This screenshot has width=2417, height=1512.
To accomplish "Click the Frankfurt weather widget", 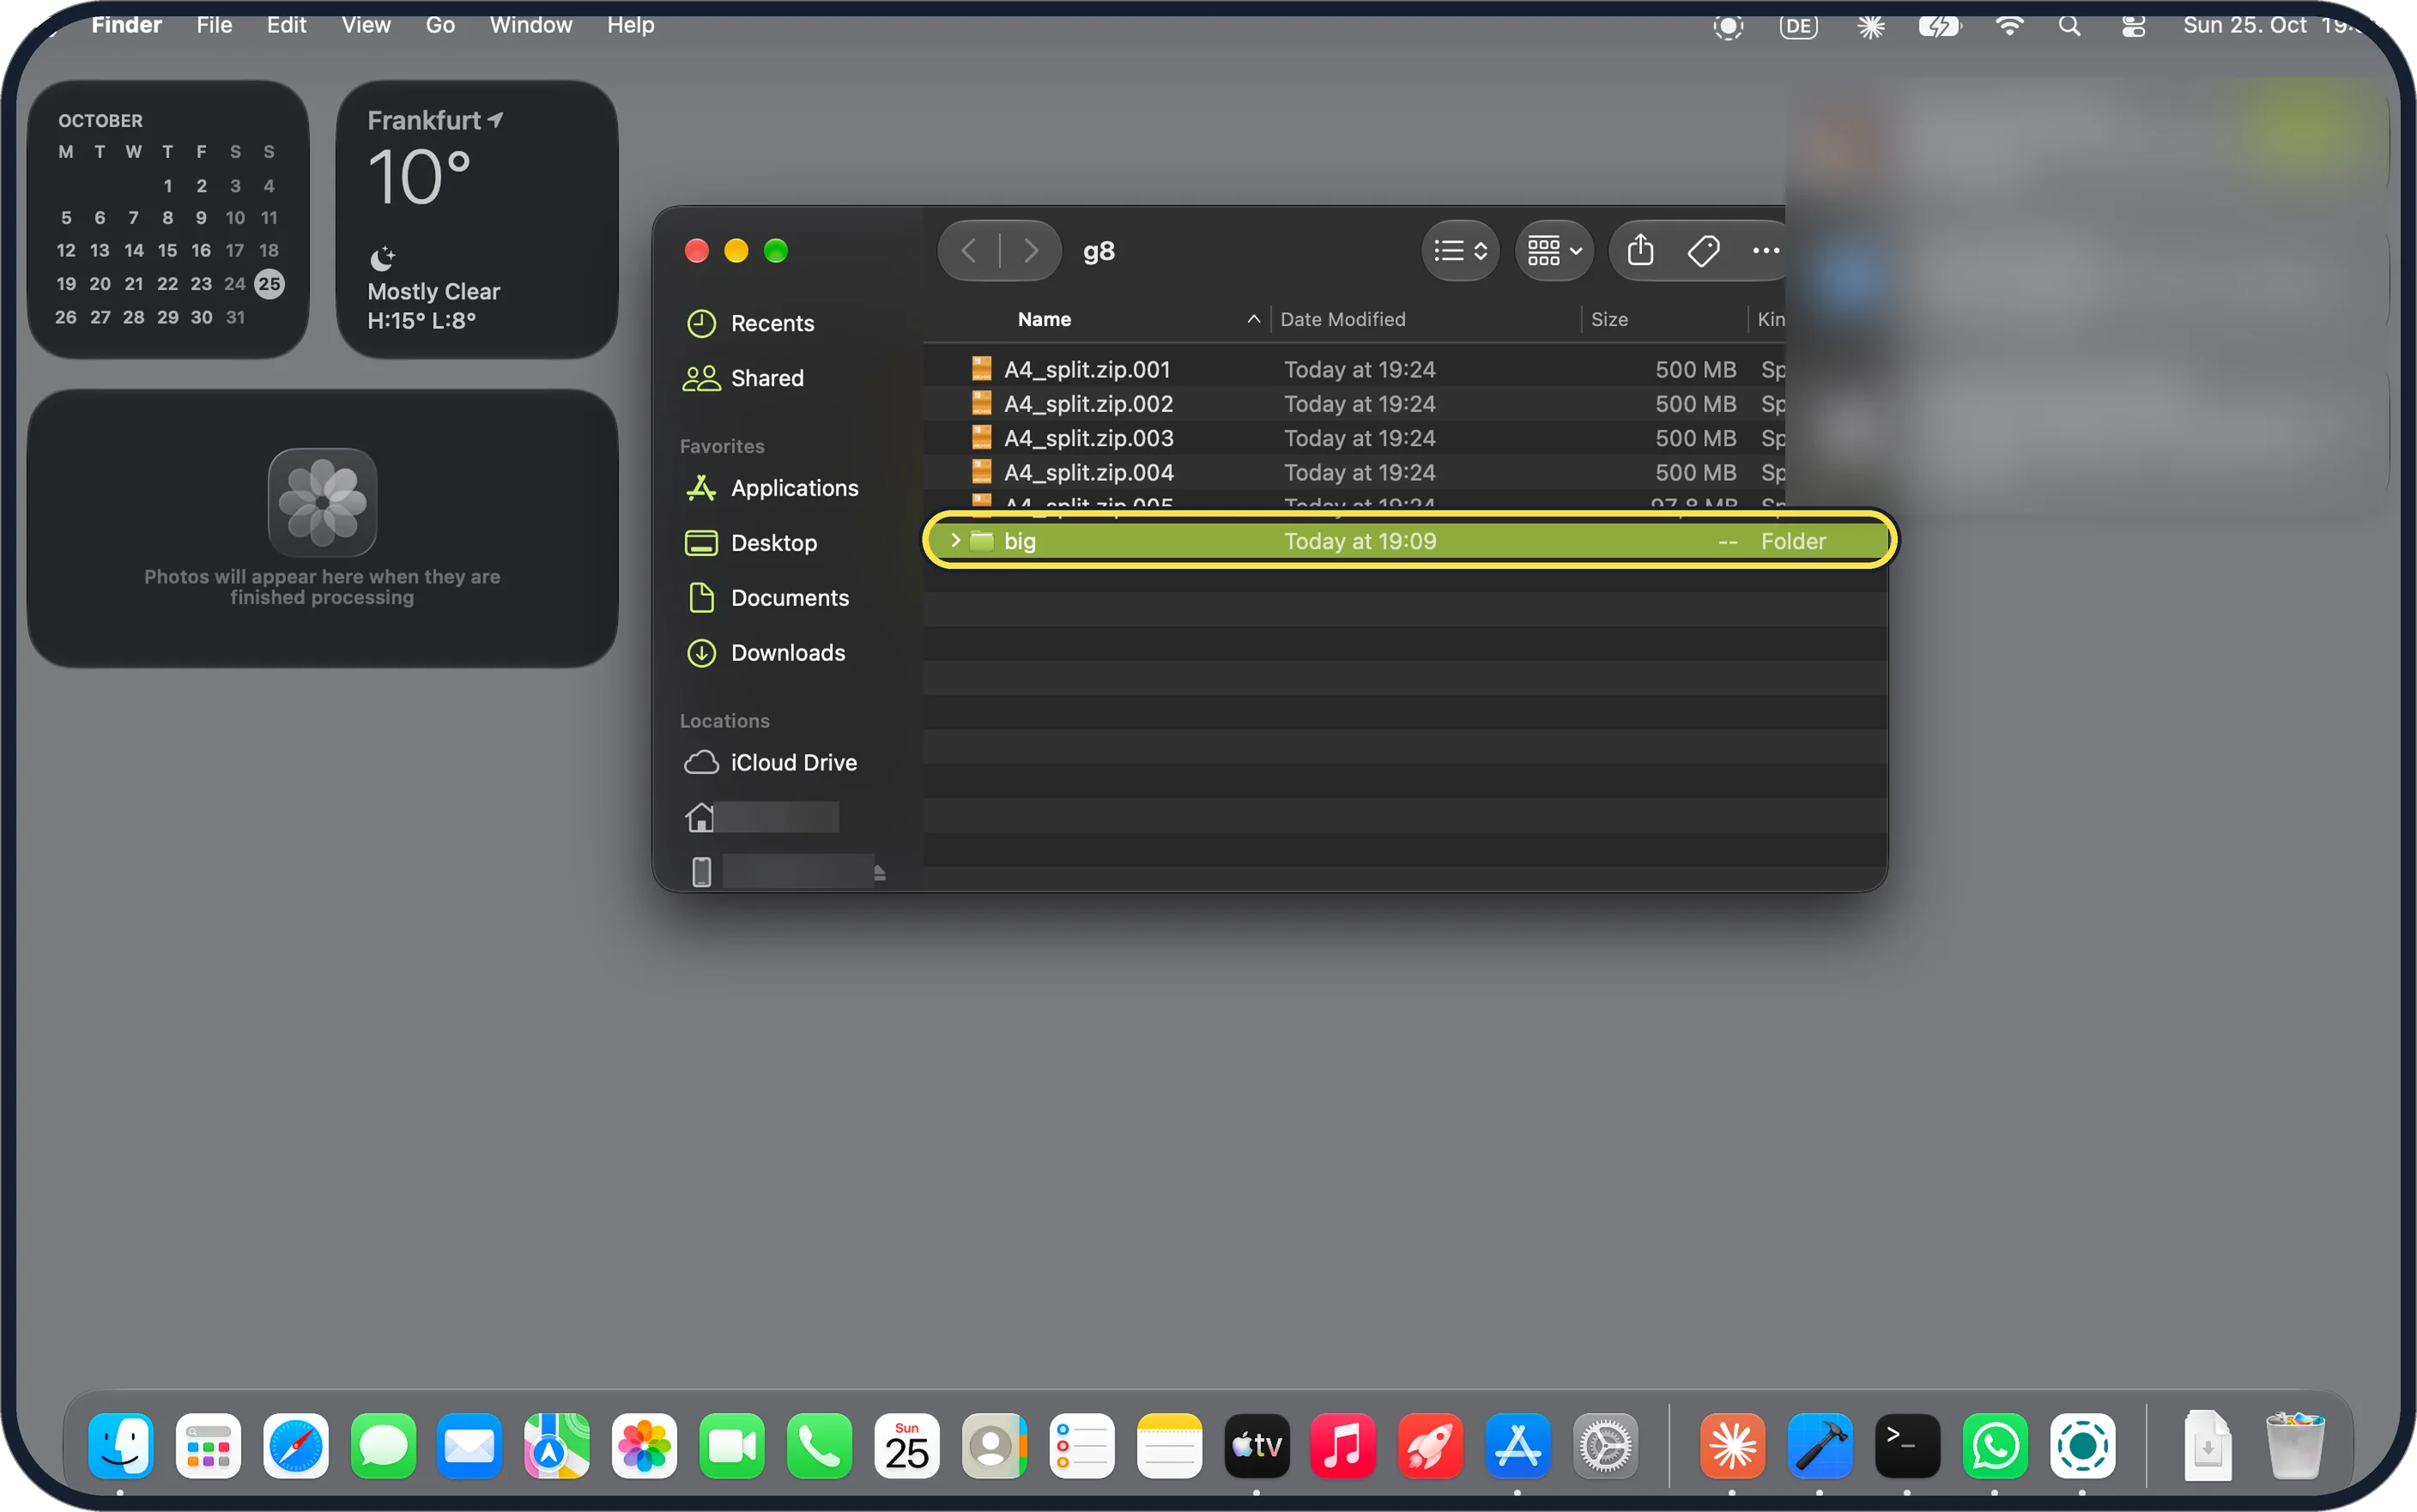I will [477, 219].
